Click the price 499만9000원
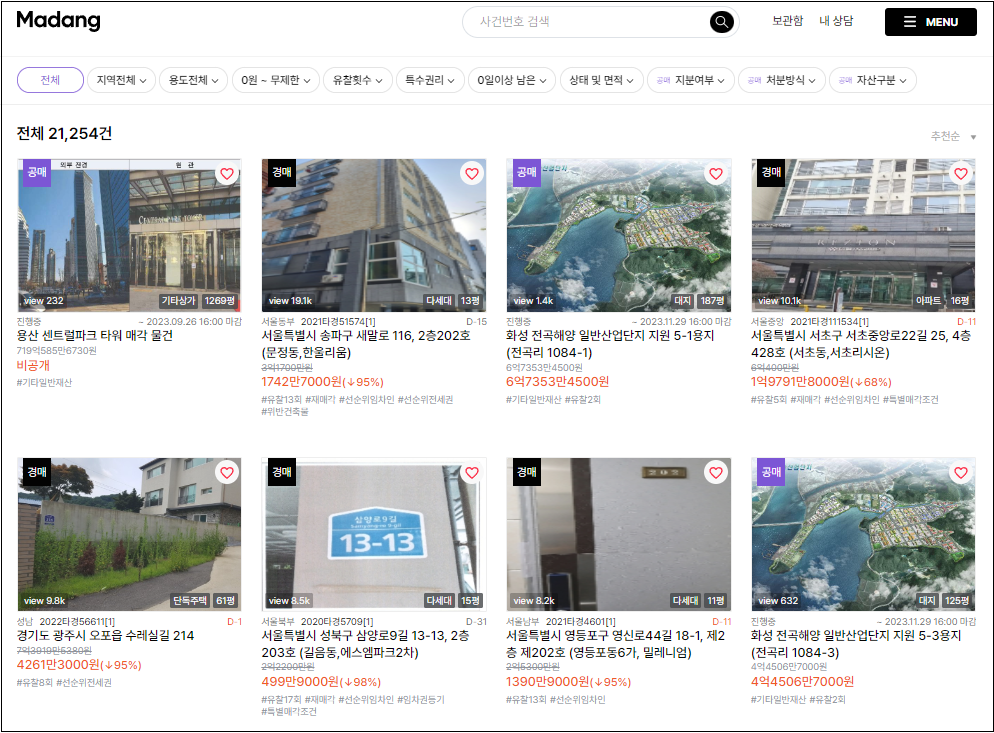This screenshot has height=733, width=994. (x=300, y=682)
